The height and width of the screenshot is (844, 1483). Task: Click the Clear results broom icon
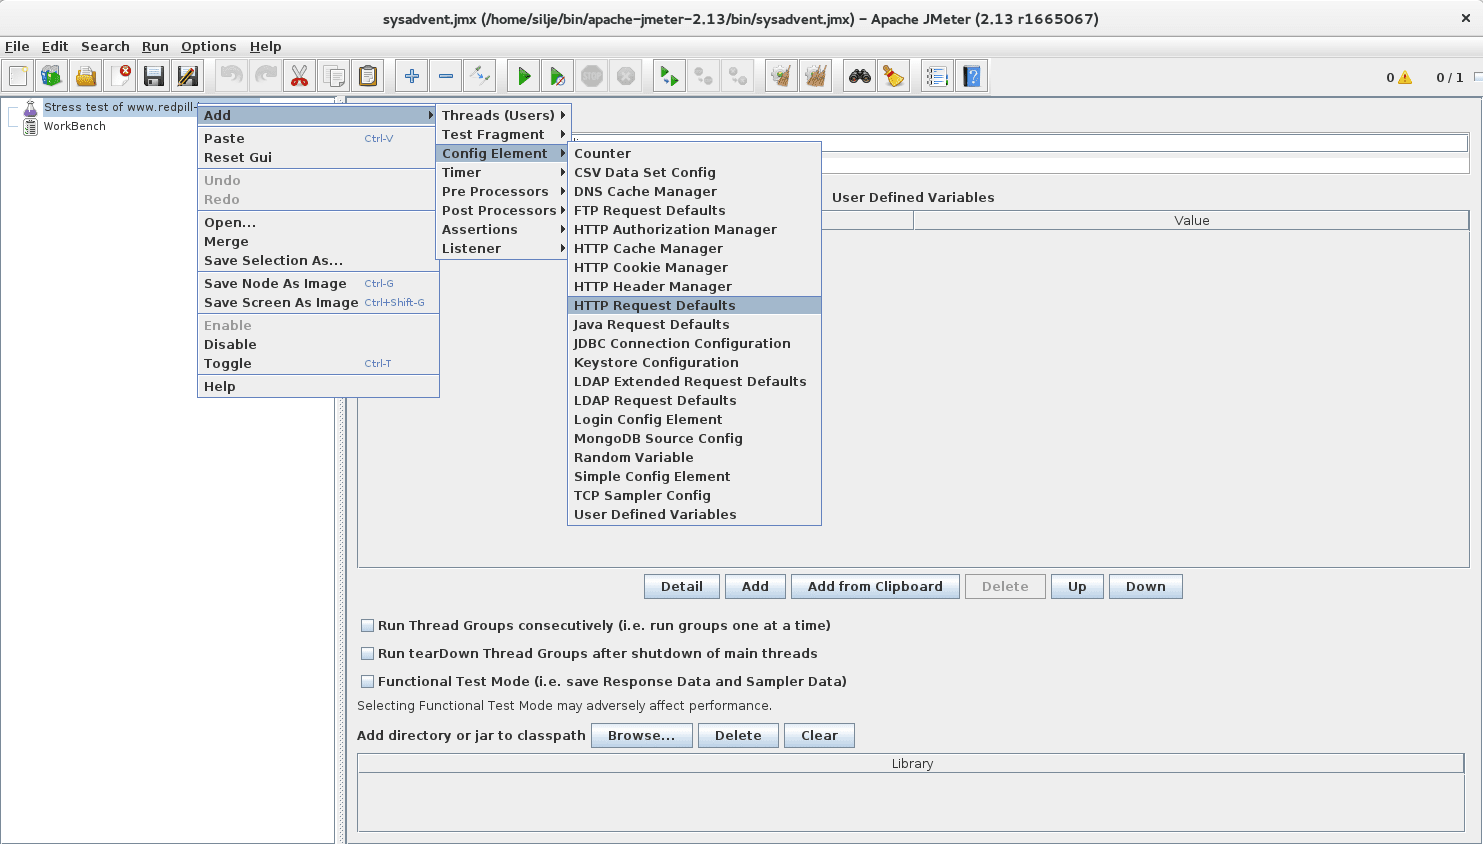pyautogui.click(x=782, y=76)
